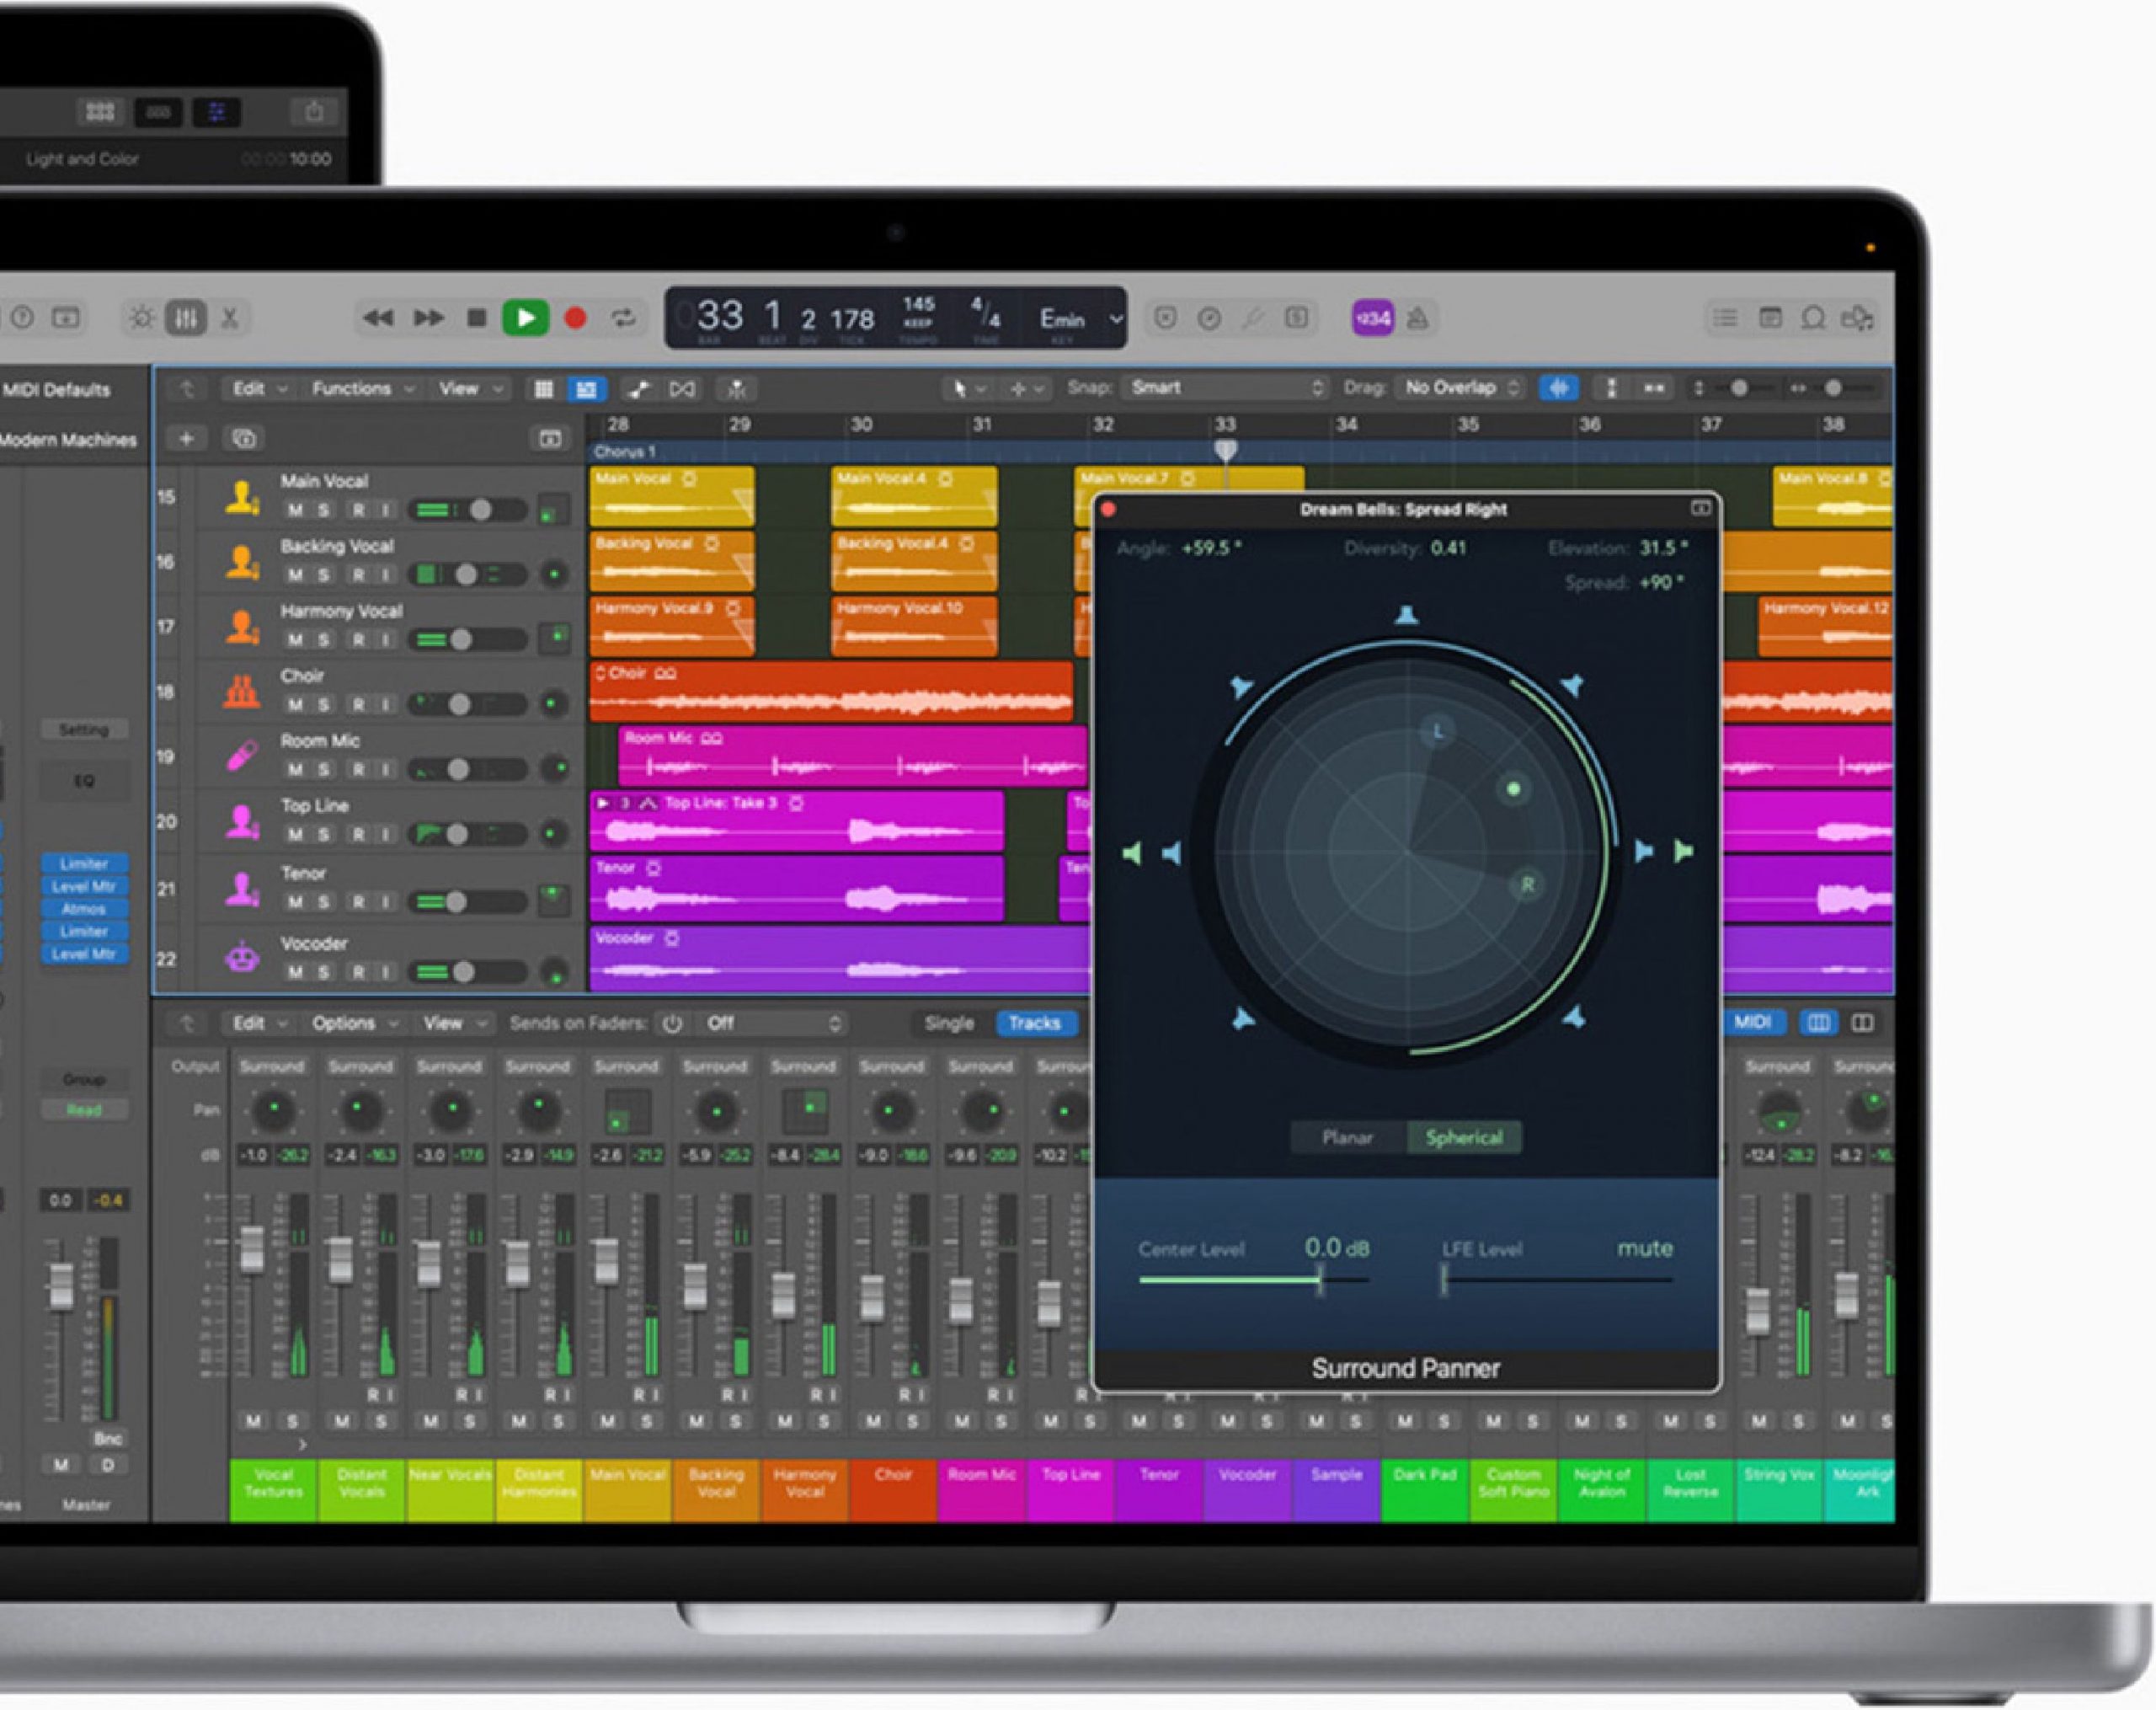Click the green pan puck in Surround Panner
The image size is (2156, 1710).
point(1514,789)
